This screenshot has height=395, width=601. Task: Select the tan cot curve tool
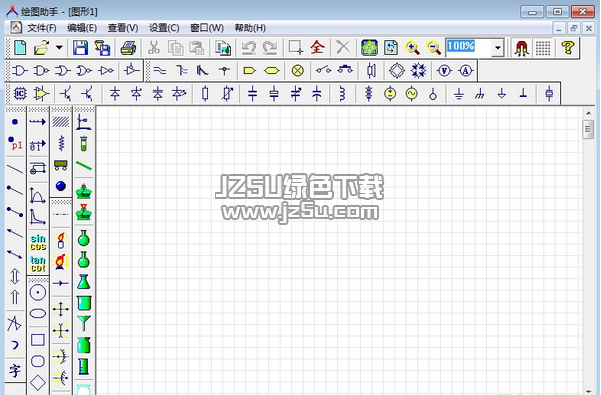[x=38, y=264]
